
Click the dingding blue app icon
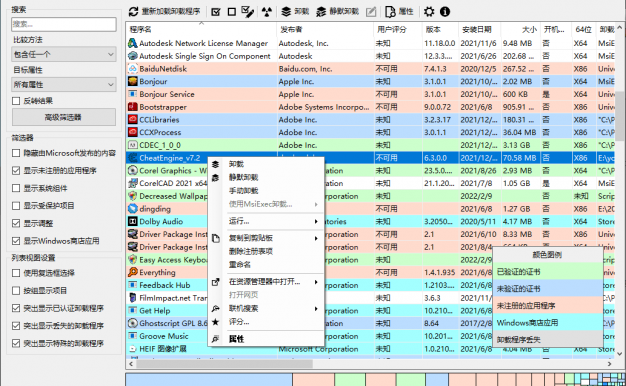pyautogui.click(x=133, y=208)
